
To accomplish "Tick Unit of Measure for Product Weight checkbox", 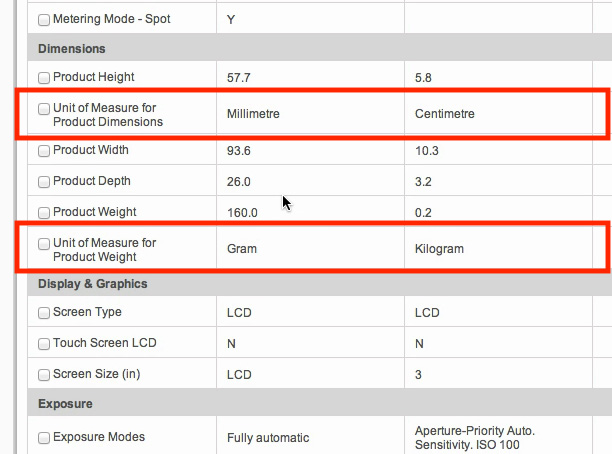I will point(44,243).
